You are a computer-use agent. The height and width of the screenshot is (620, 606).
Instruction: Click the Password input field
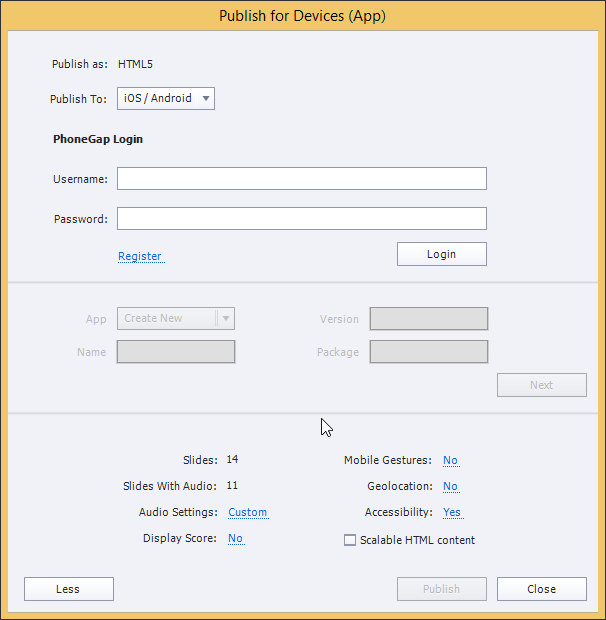(302, 218)
